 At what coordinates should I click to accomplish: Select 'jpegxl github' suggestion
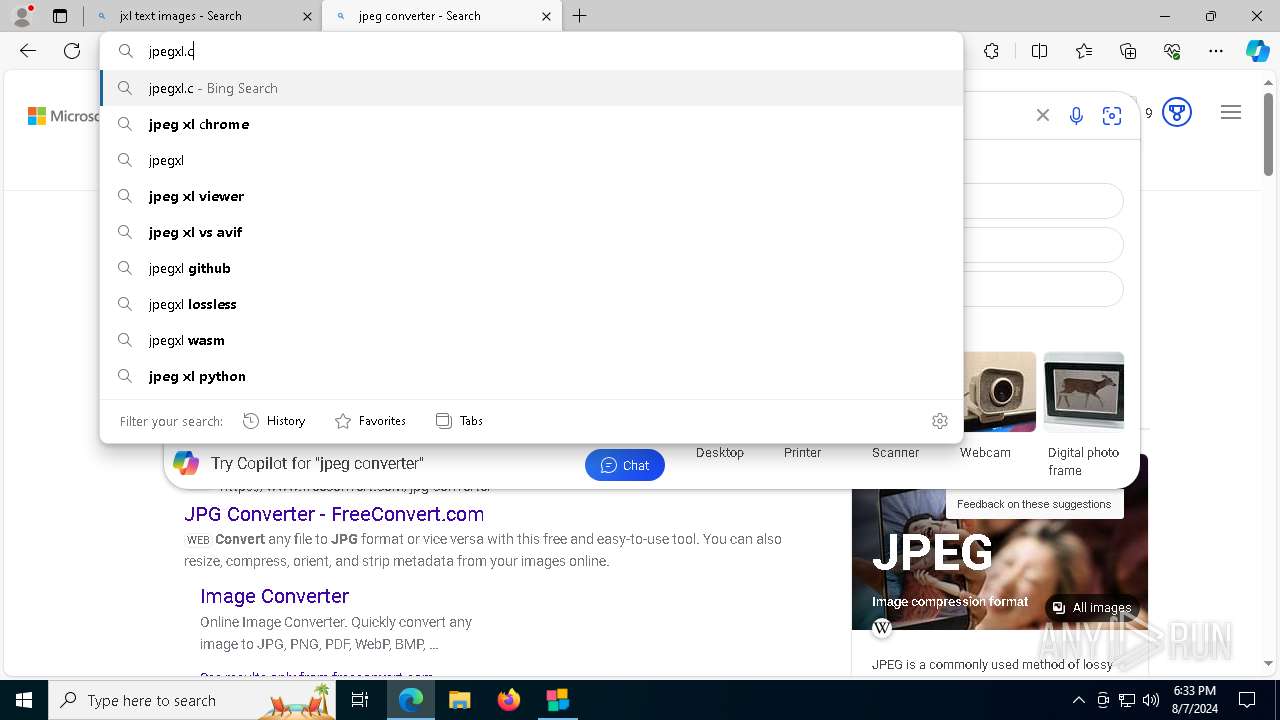531,268
